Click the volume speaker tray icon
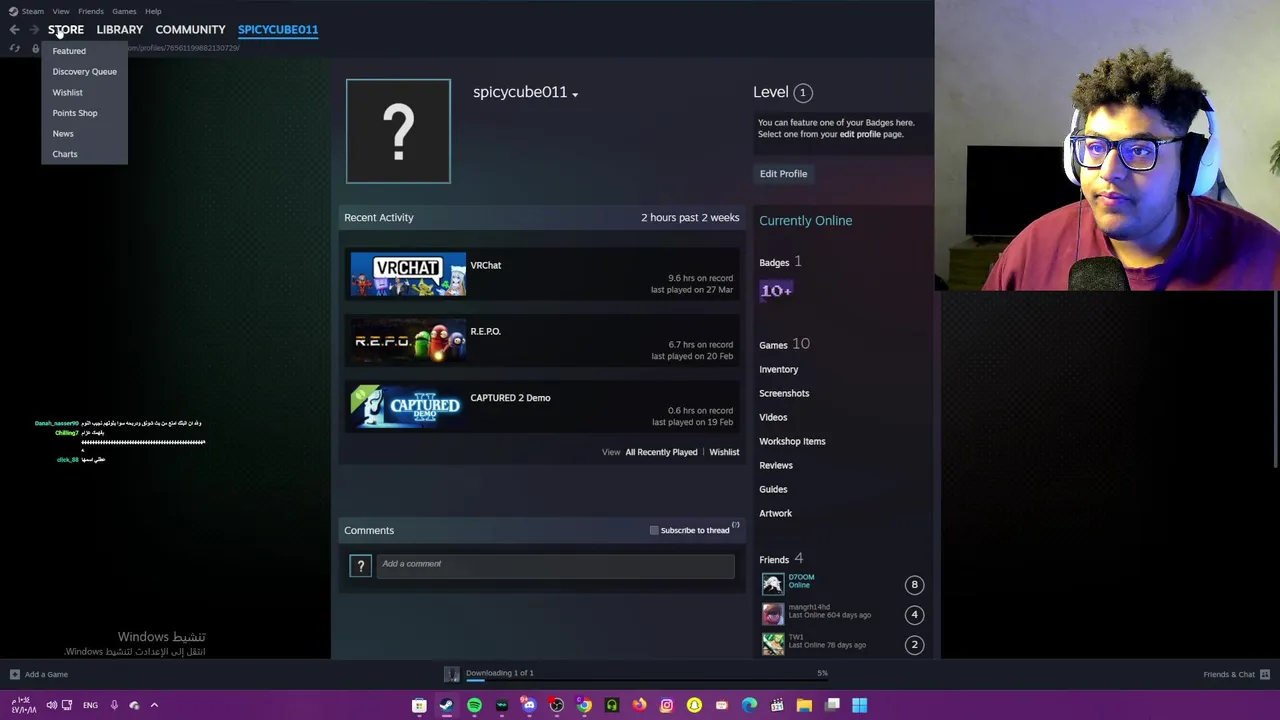Screen dimensions: 1280x720 (x=51, y=705)
